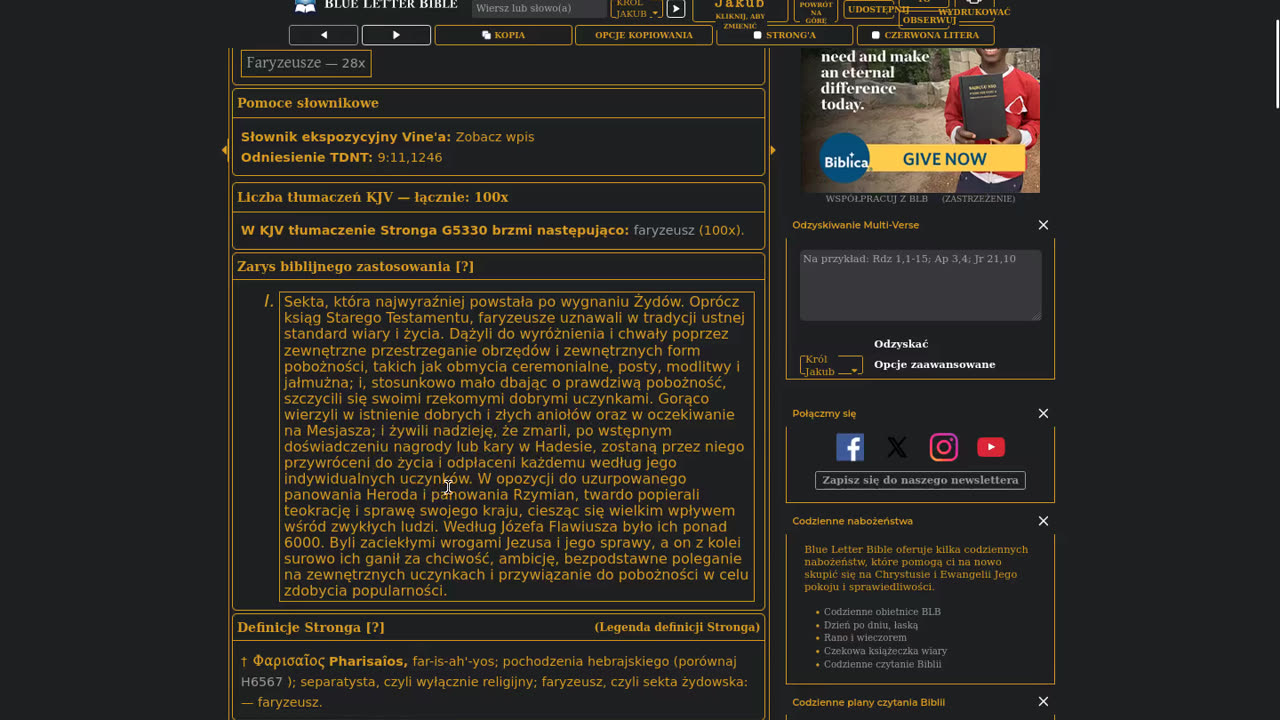Click 'Zapisz się do naszego newslettera' button
This screenshot has height=720, width=1280.
(920, 480)
